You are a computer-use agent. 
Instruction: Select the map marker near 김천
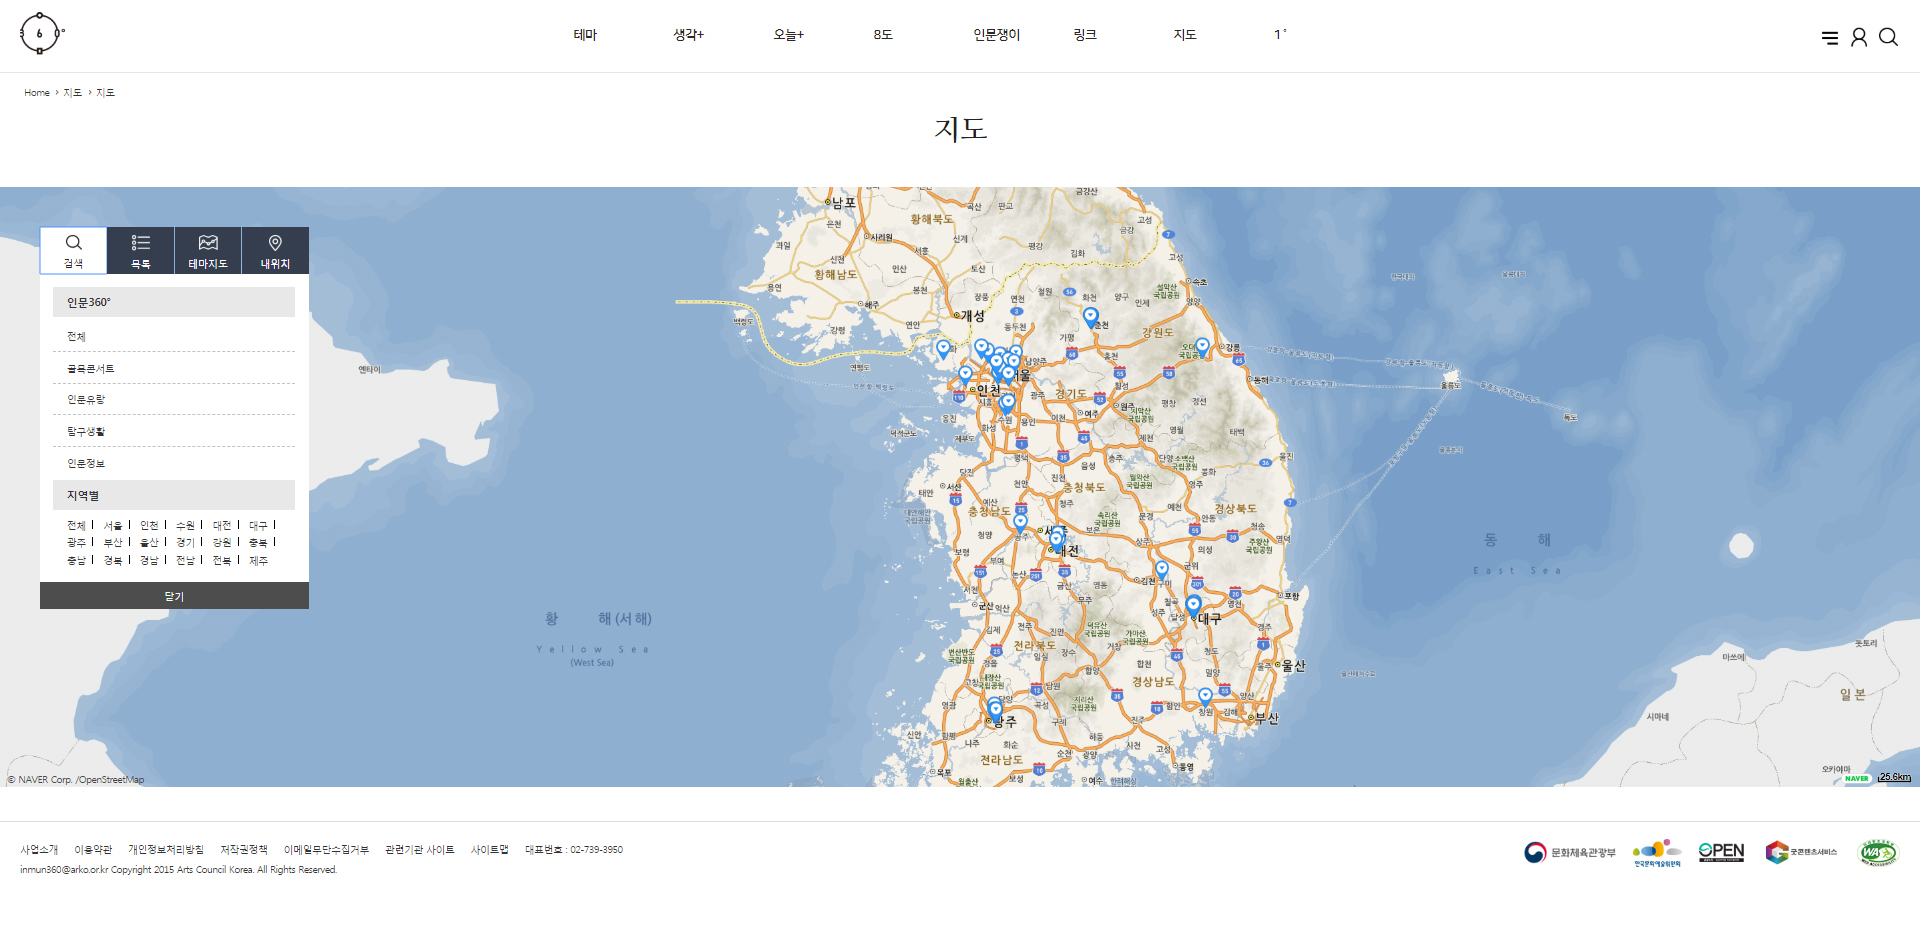[1162, 569]
